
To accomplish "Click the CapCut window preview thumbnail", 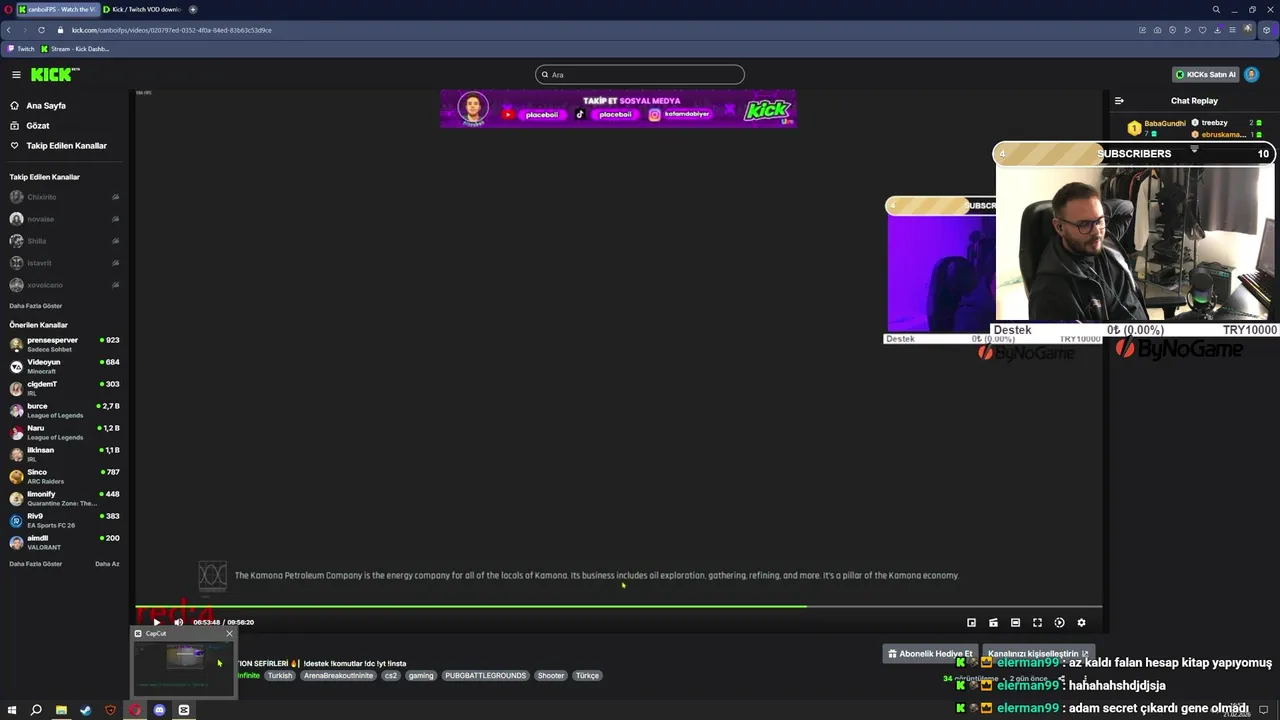I will (x=184, y=667).
